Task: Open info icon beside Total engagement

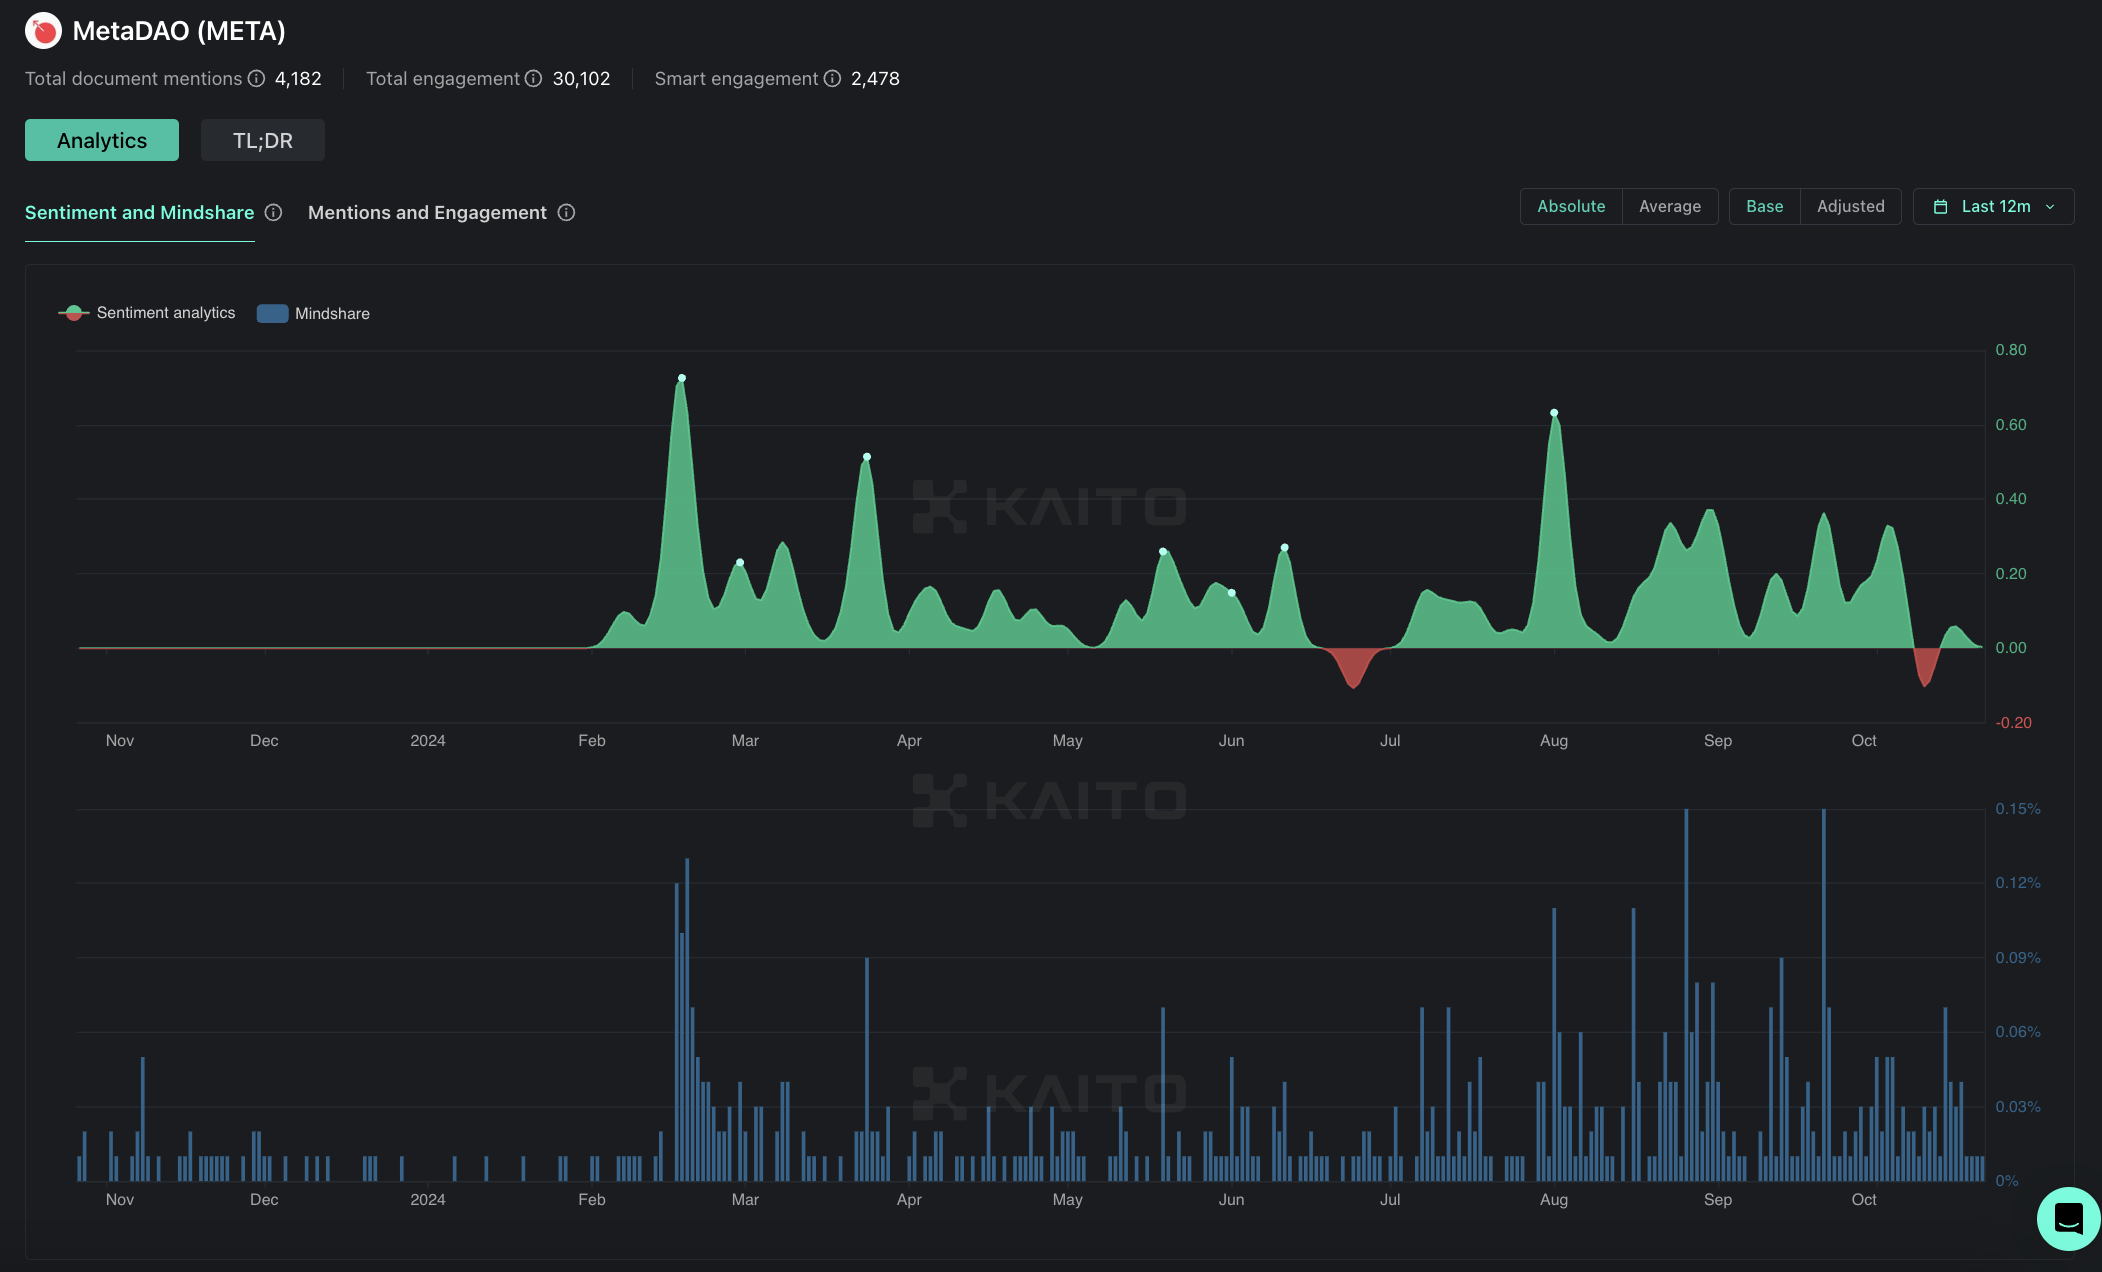Action: [533, 78]
